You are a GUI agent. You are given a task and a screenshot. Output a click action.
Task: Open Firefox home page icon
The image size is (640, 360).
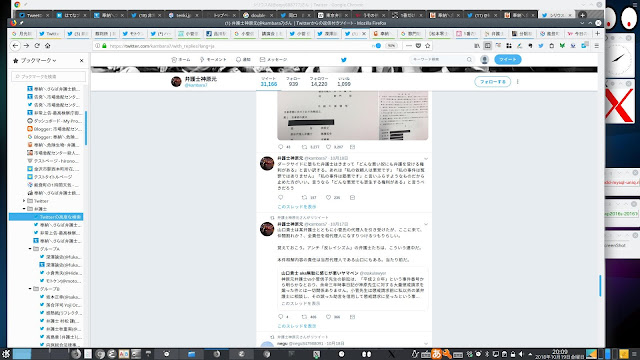(x=47, y=46)
